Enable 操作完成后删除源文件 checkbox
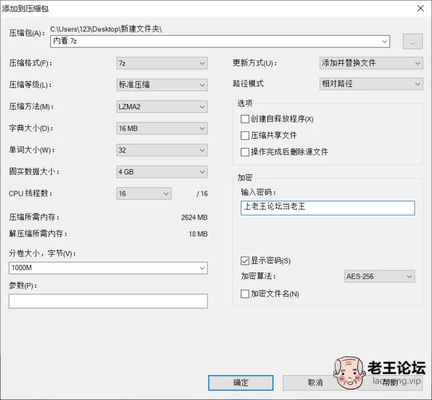 click(245, 152)
